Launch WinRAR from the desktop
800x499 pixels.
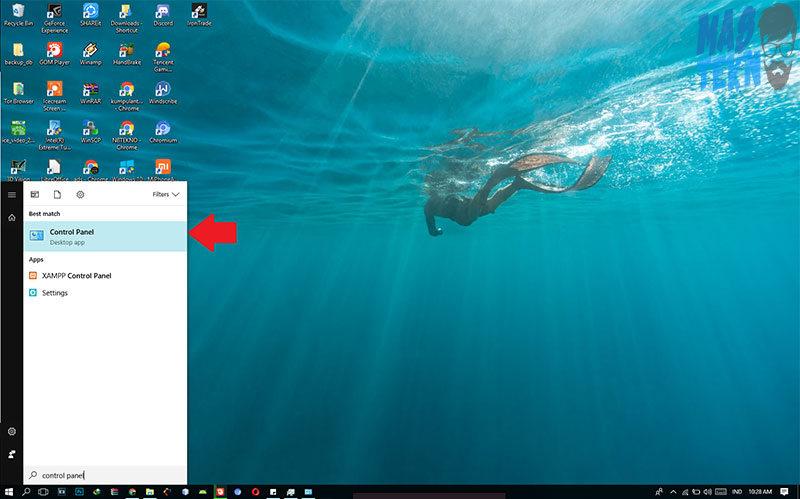[x=90, y=93]
